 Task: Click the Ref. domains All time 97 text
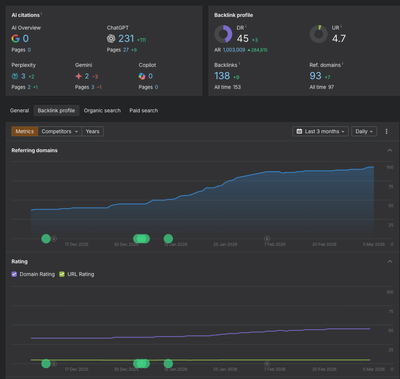point(322,87)
